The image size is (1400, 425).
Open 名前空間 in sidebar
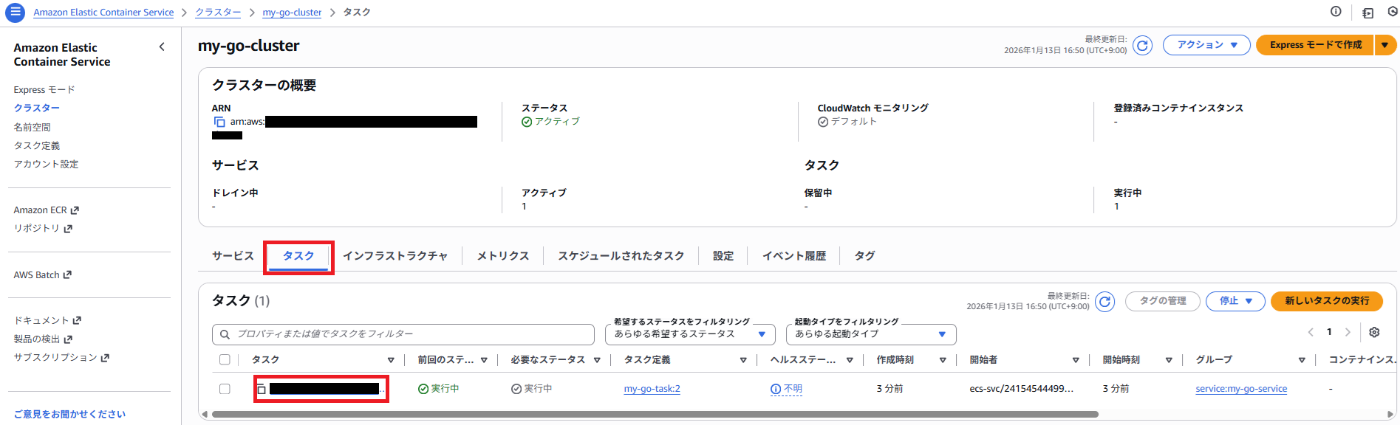[32, 127]
